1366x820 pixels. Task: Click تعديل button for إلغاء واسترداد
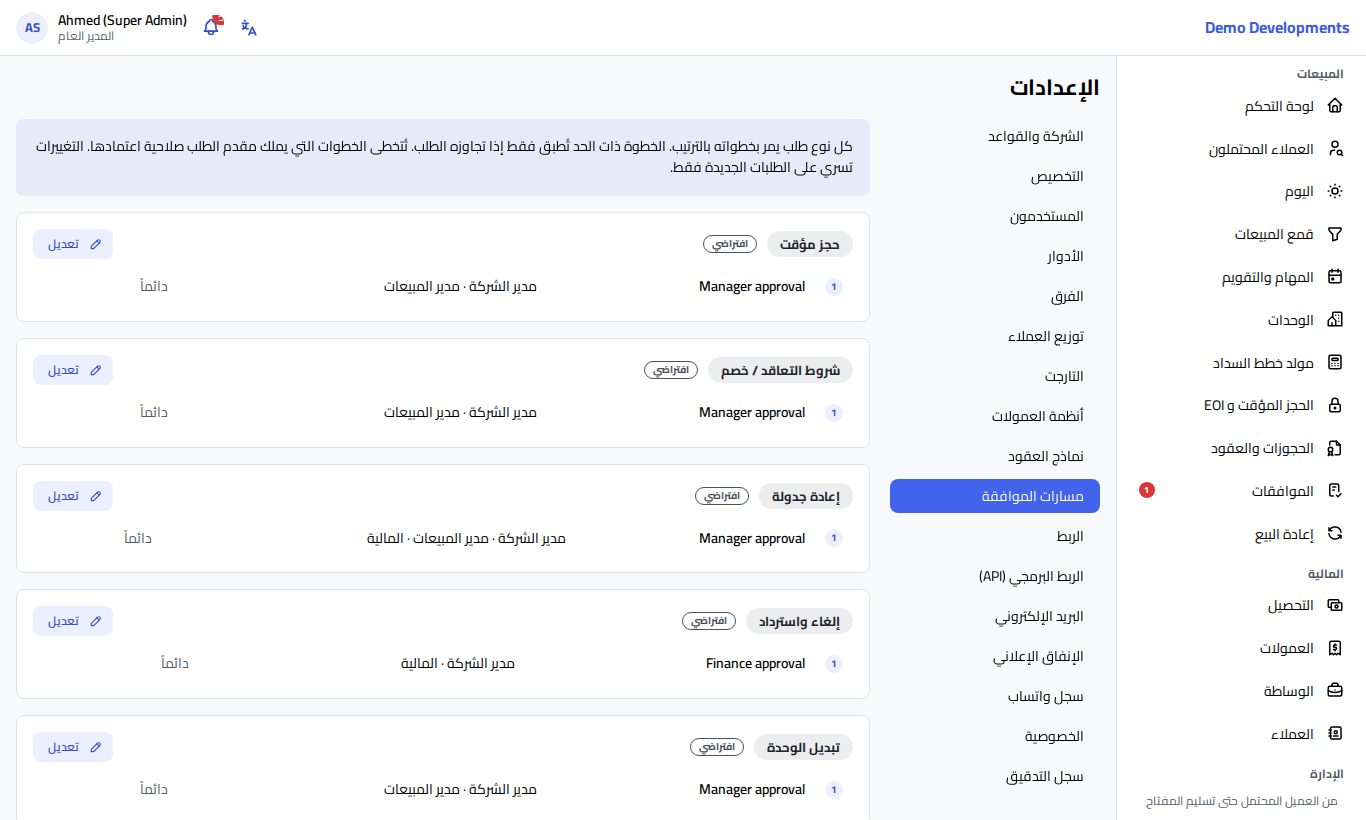coord(73,621)
